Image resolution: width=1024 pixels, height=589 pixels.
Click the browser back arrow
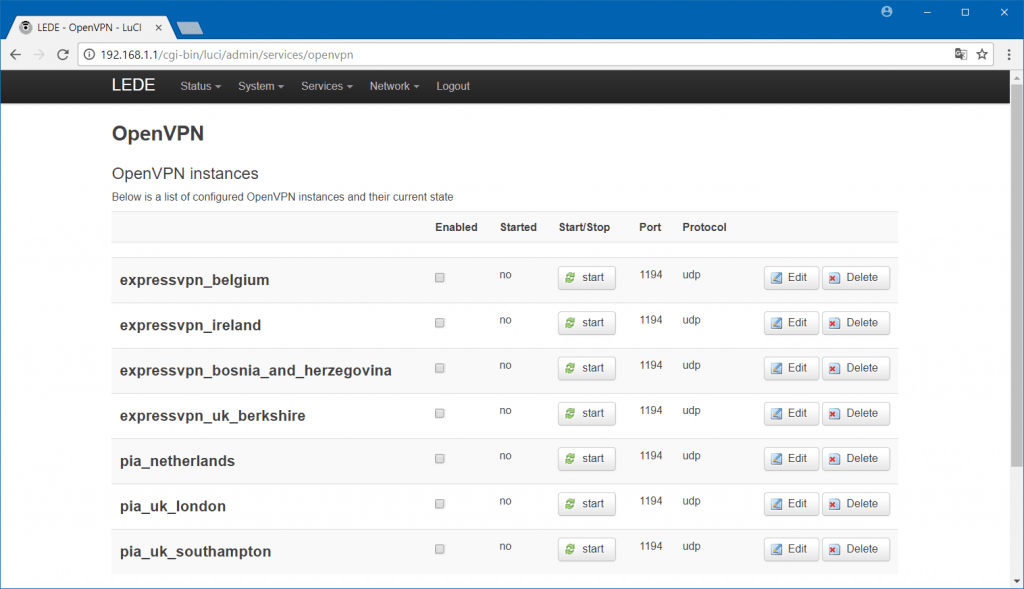[x=14, y=55]
